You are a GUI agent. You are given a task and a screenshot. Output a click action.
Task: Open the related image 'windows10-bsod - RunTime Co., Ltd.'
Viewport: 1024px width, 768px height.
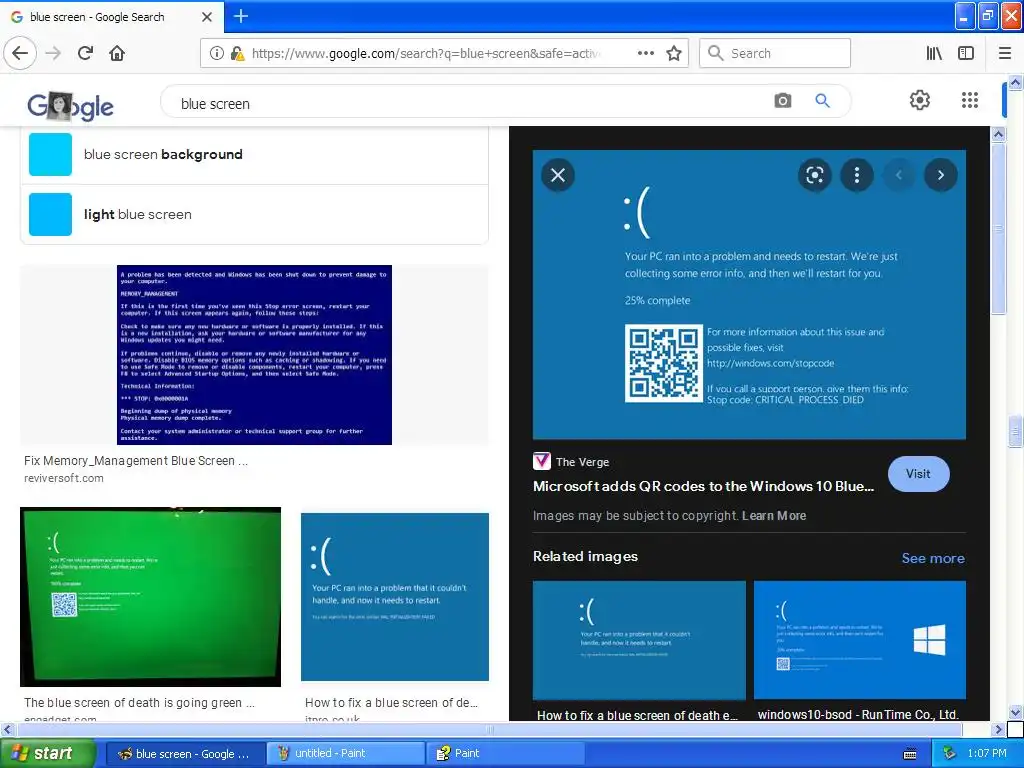pyautogui.click(x=859, y=640)
